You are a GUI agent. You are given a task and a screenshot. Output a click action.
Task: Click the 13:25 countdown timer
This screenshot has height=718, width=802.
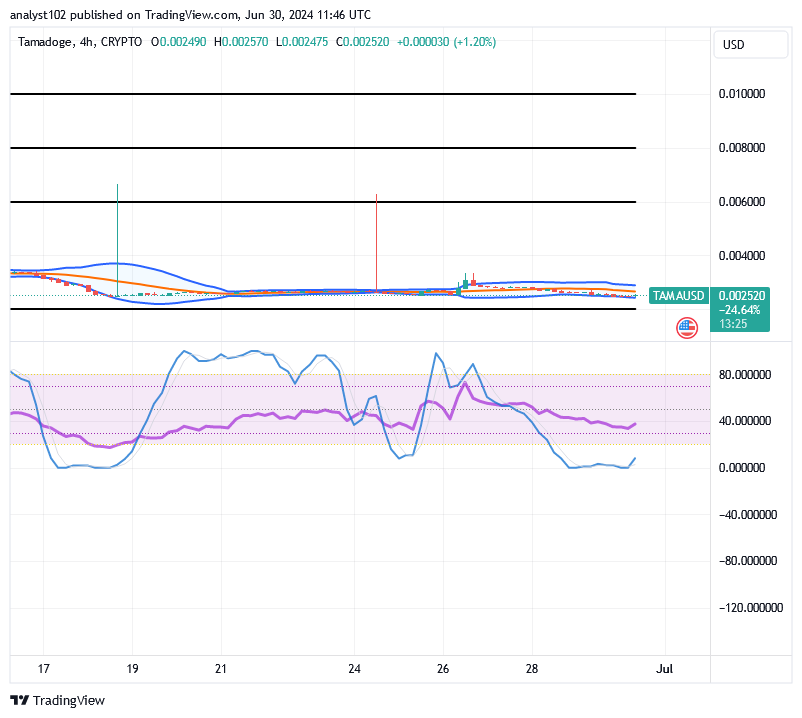tap(733, 324)
